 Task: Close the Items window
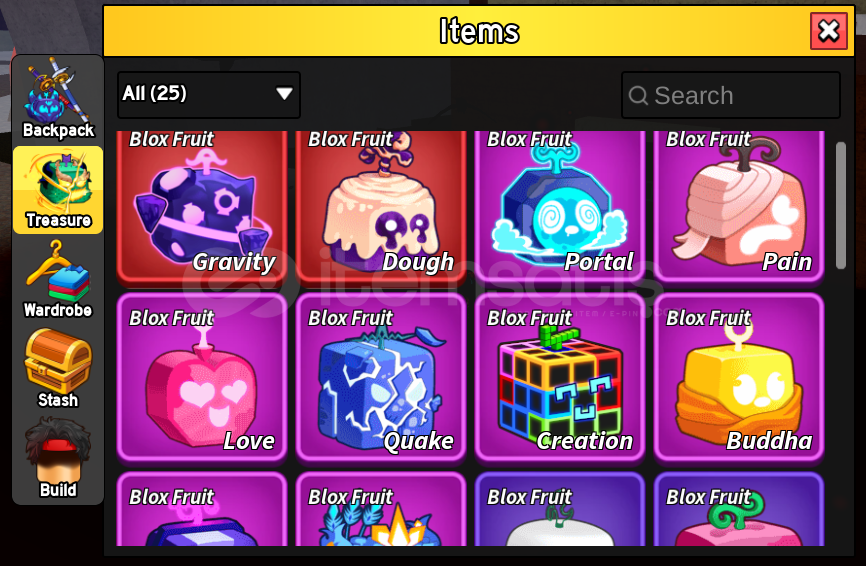(828, 31)
